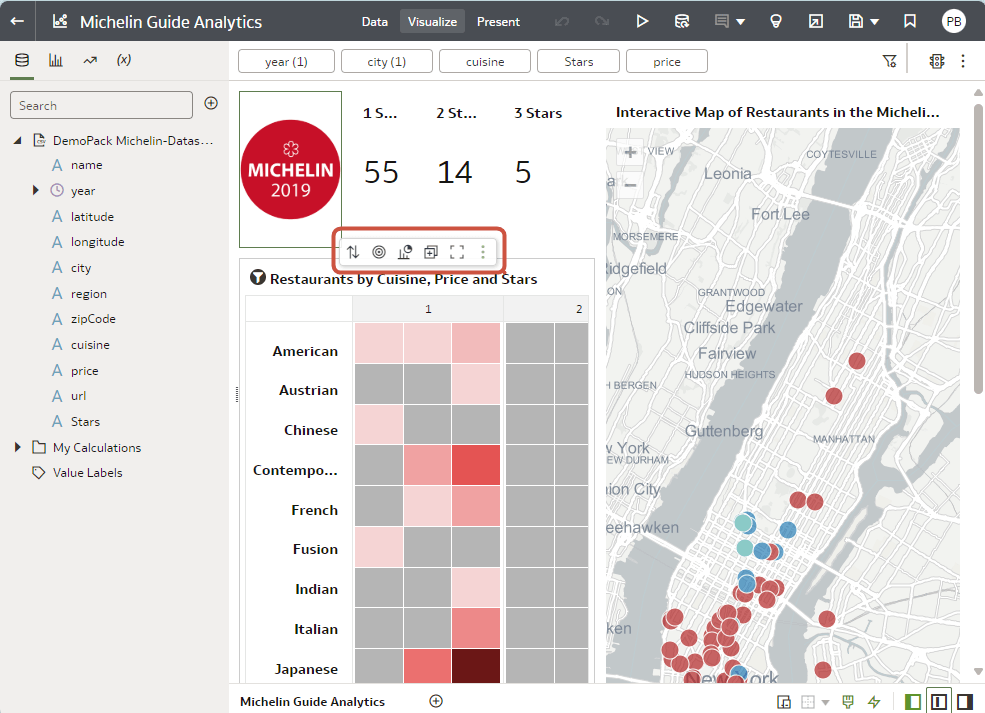Zoom in on the map with the plus button
This screenshot has height=713, width=985.
pyautogui.click(x=630, y=152)
